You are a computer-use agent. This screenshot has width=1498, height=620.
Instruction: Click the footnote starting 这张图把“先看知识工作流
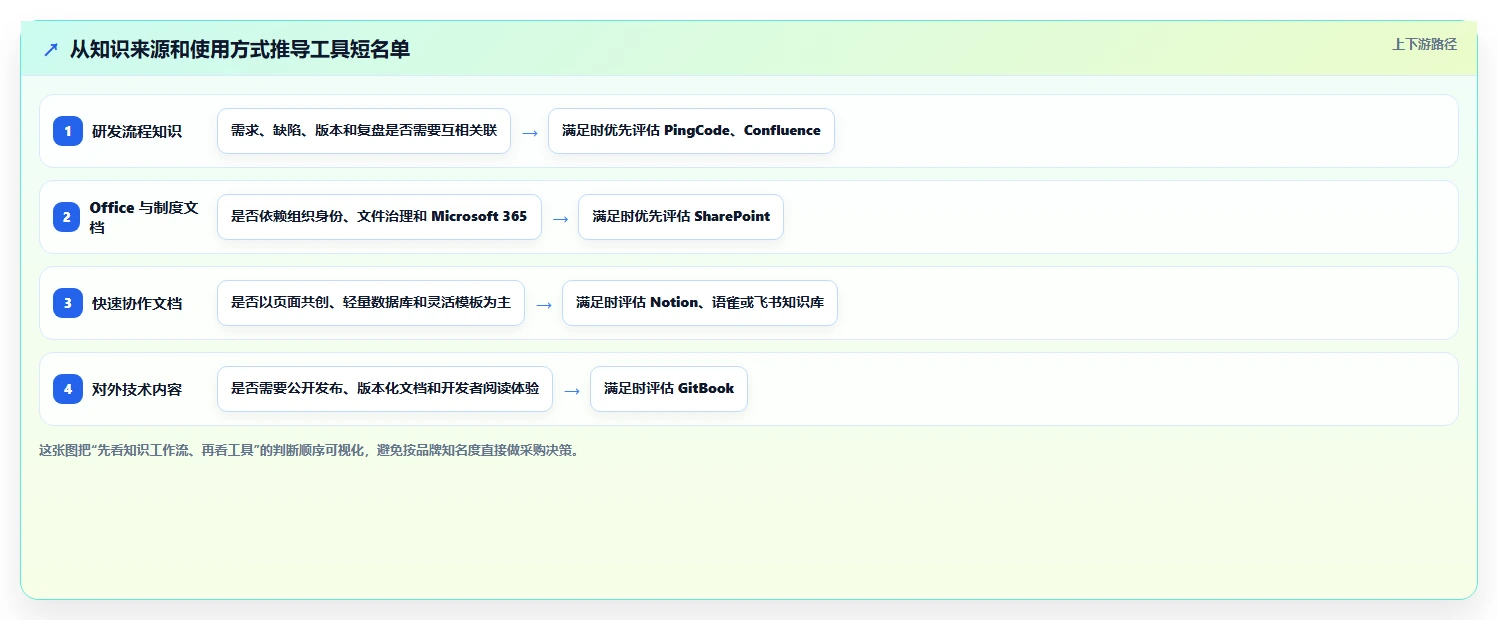[x=309, y=450]
